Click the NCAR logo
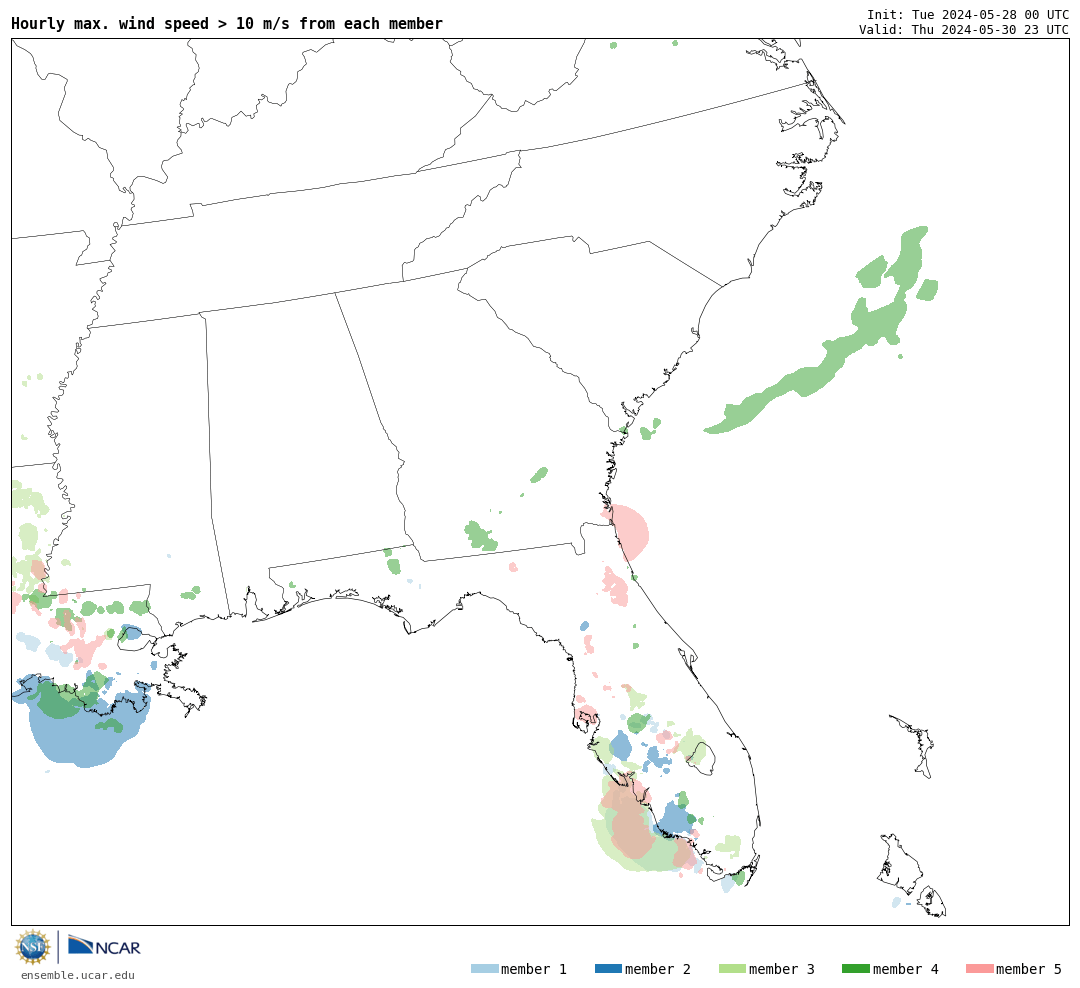Image resolution: width=1080 pixels, height=988 pixels. click(104, 946)
